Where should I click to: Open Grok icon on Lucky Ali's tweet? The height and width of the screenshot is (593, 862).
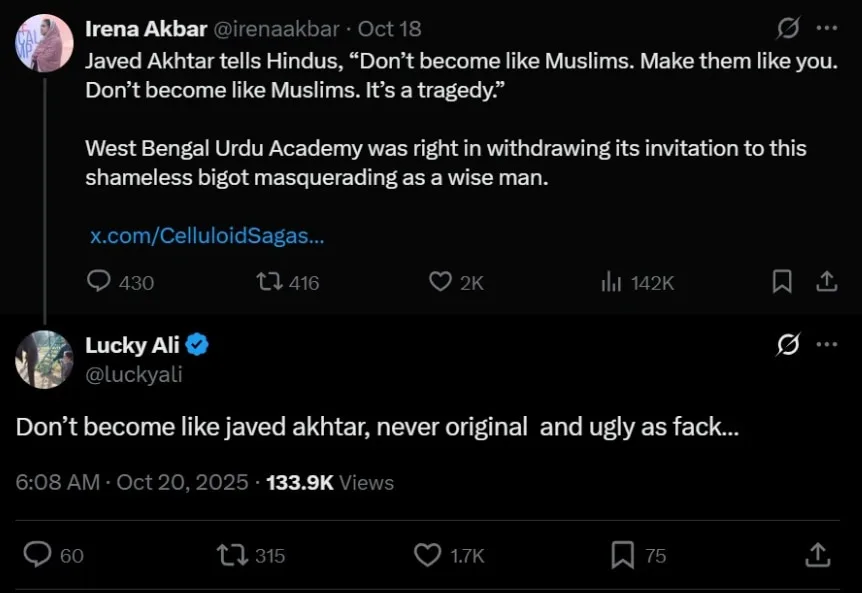click(788, 345)
